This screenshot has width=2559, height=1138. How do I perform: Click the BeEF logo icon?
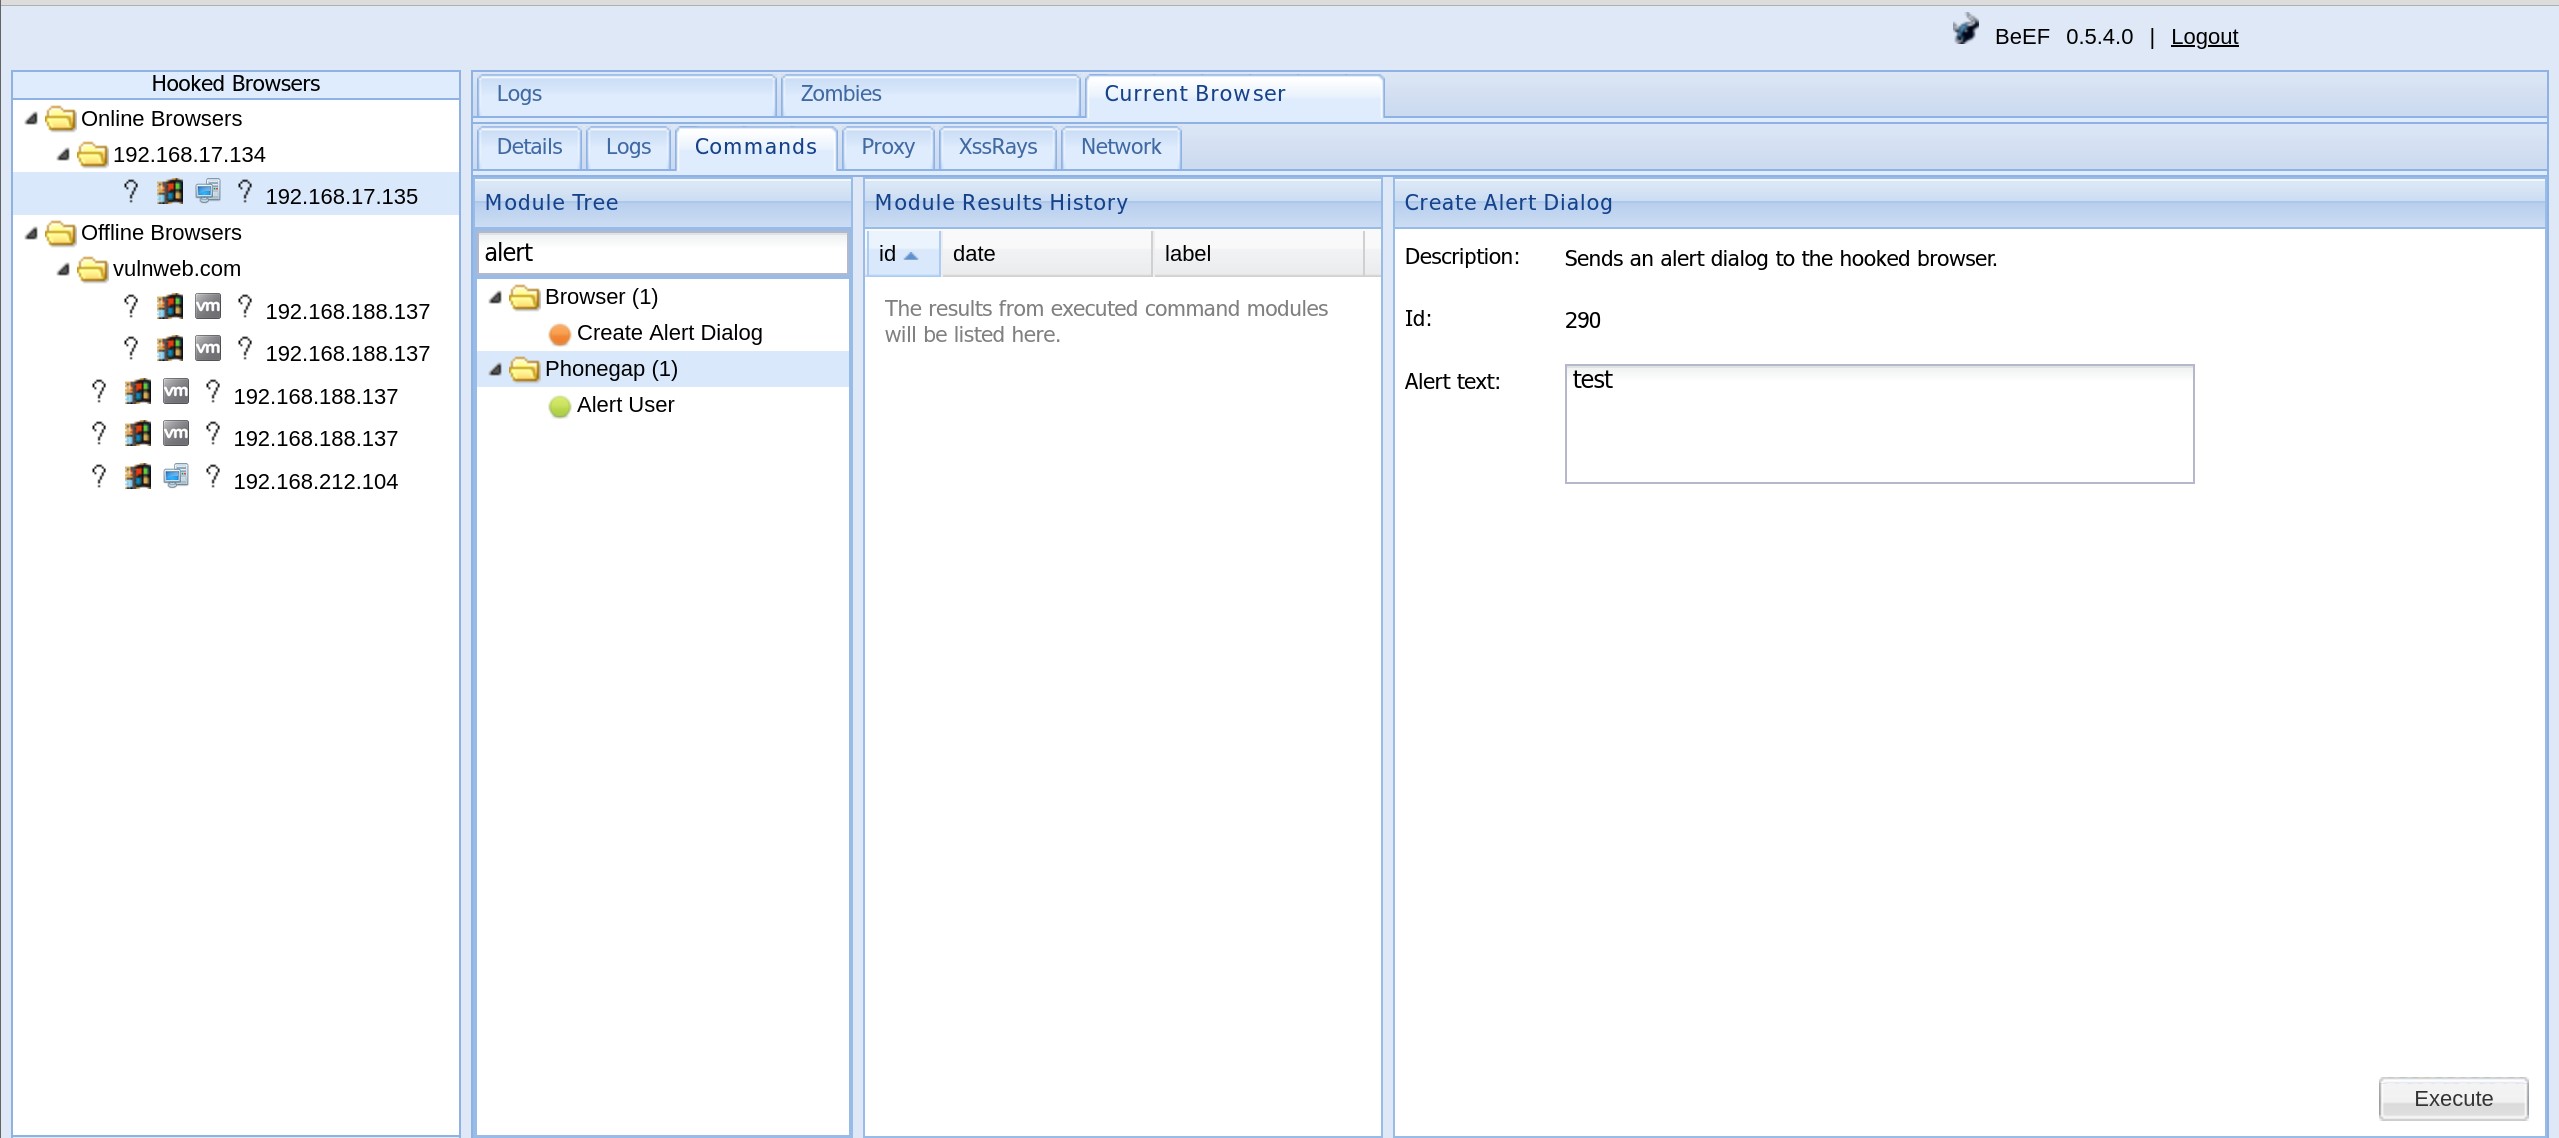coord(1965,30)
